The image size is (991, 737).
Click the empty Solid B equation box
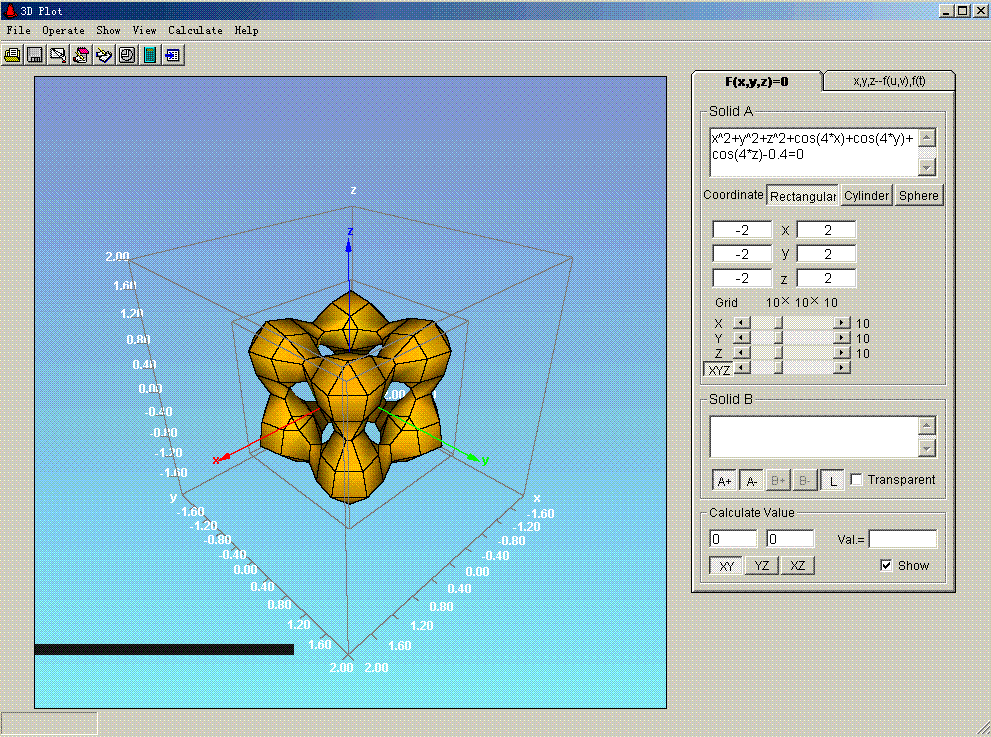814,437
